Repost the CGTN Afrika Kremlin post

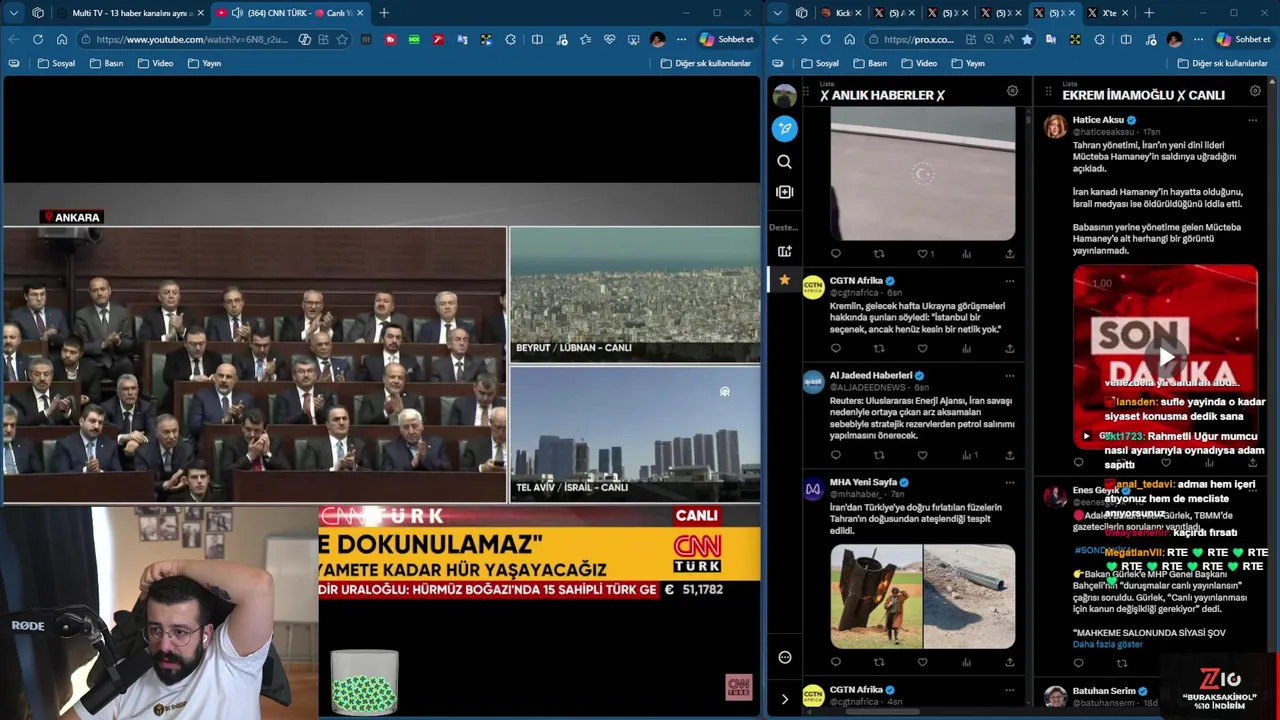tap(879, 349)
